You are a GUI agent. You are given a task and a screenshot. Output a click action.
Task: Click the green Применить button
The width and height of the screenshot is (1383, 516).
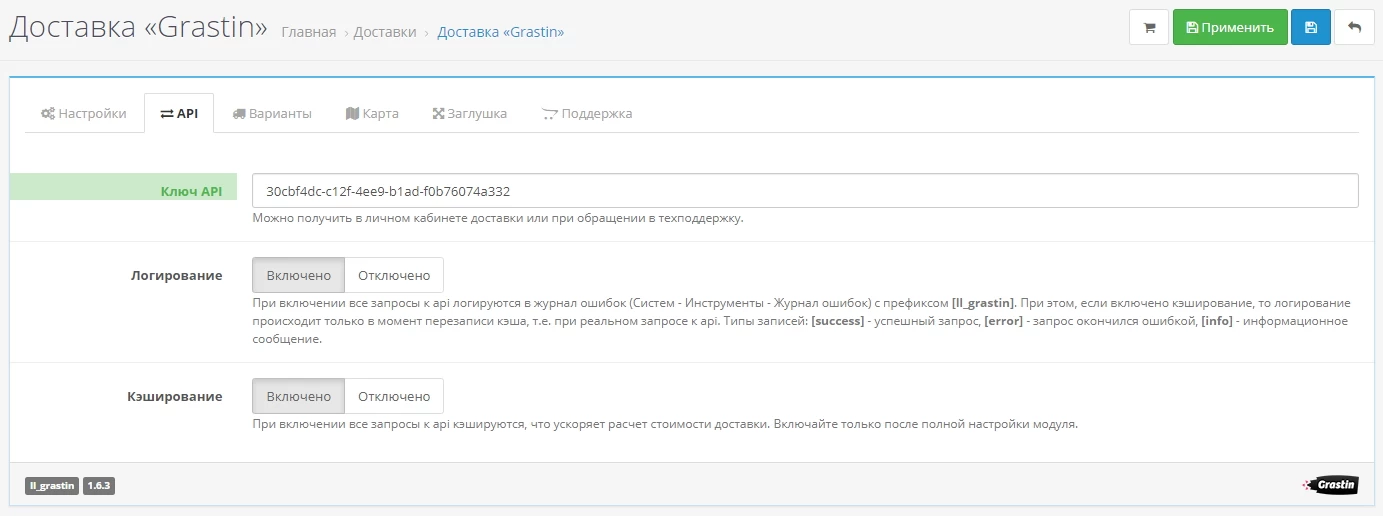(1230, 28)
